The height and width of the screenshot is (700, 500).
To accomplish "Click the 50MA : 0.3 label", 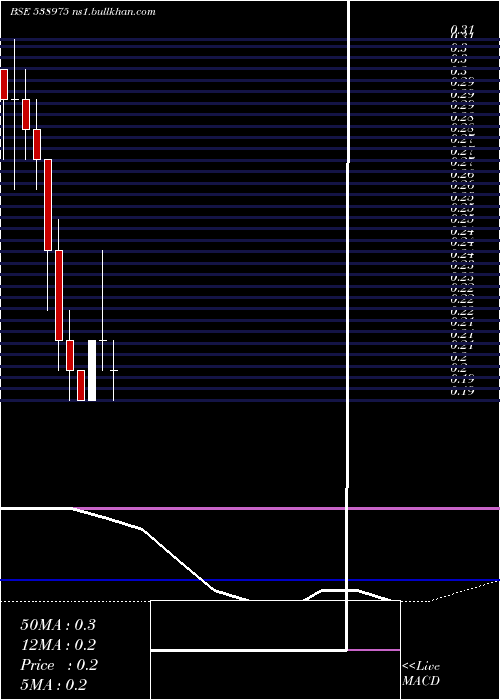I will tap(58, 625).
